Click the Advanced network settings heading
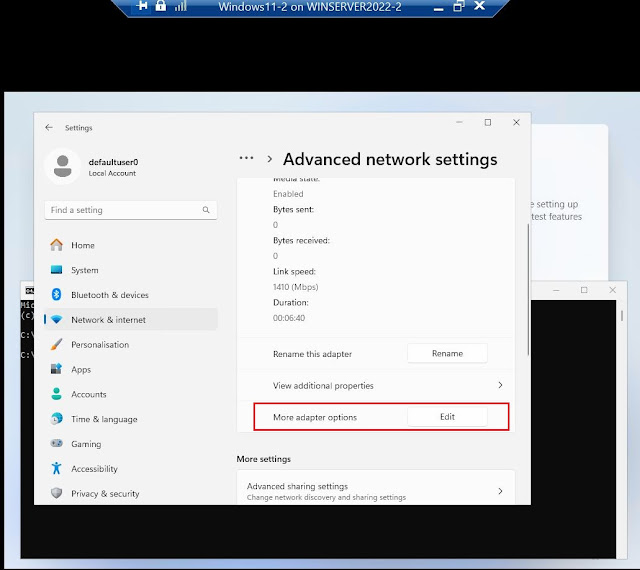 click(390, 159)
